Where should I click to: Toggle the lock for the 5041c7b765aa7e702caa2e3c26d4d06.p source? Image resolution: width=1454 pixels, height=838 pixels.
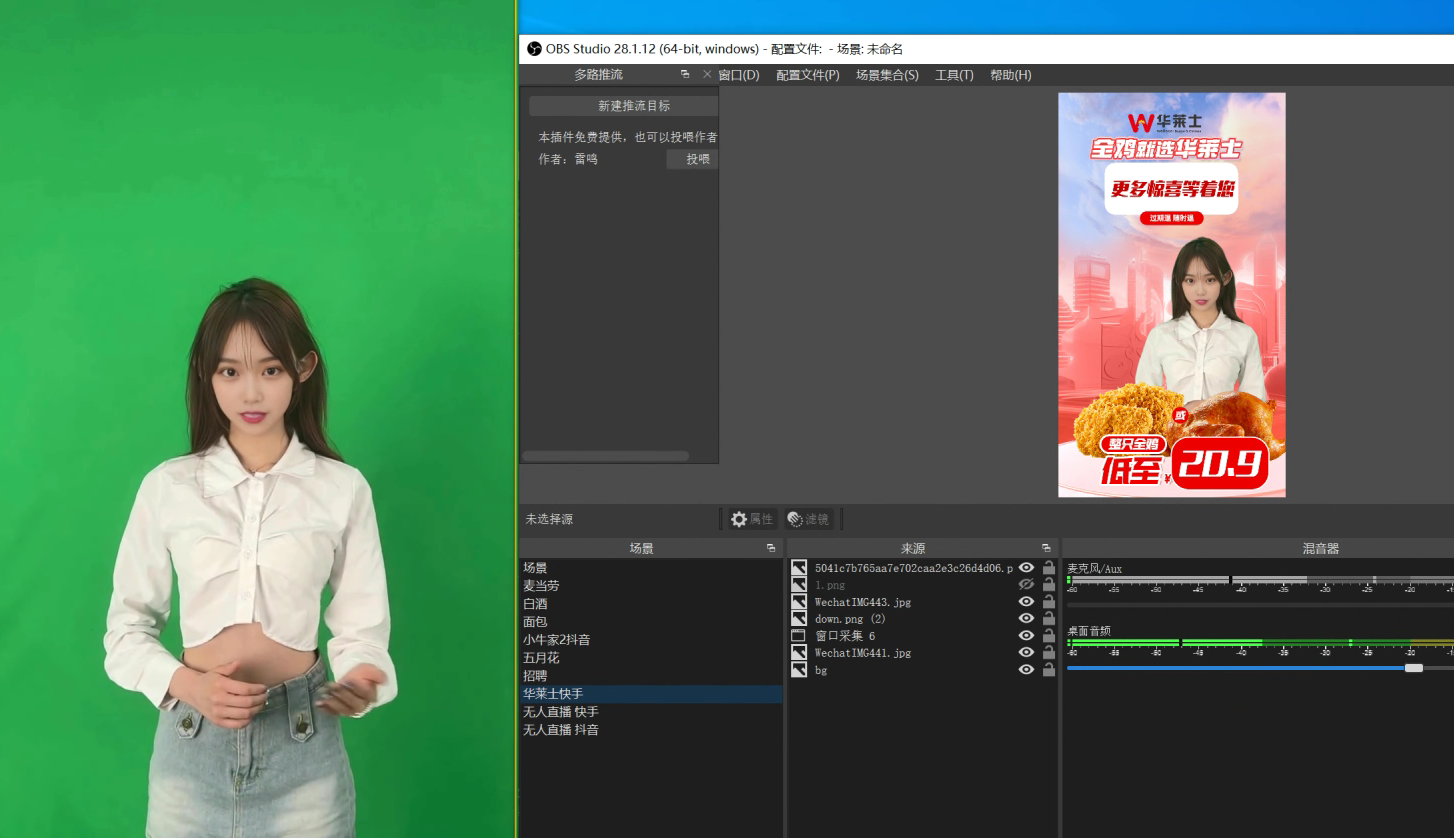[x=1049, y=568]
